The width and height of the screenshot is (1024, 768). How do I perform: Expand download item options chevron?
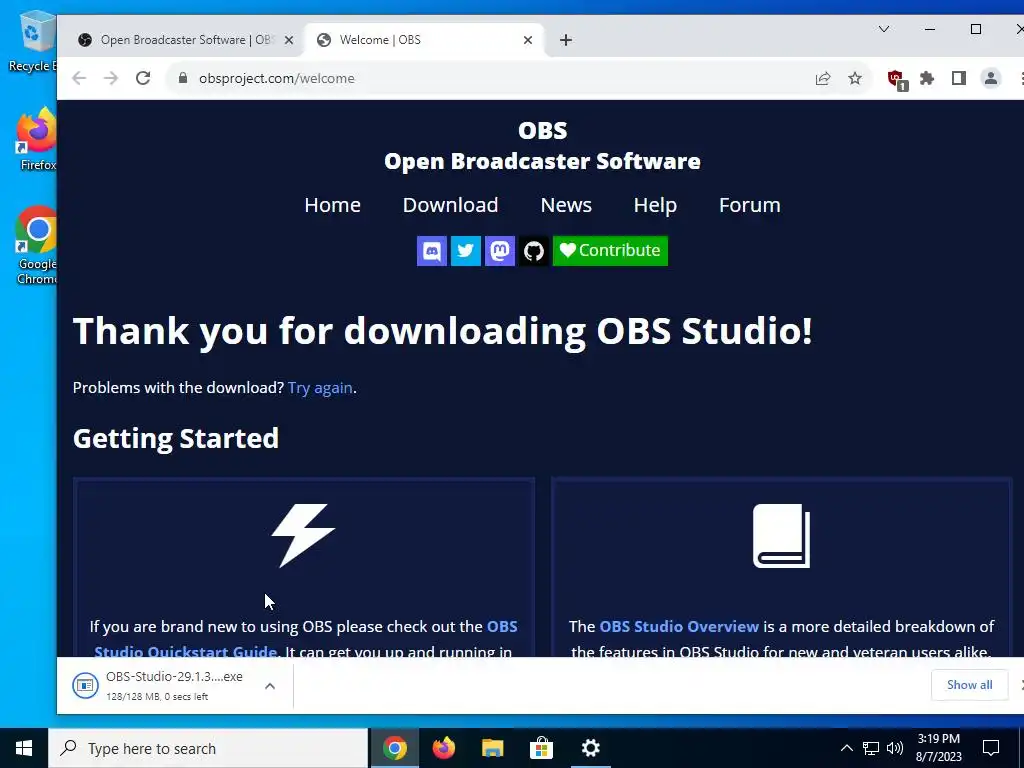click(x=270, y=686)
